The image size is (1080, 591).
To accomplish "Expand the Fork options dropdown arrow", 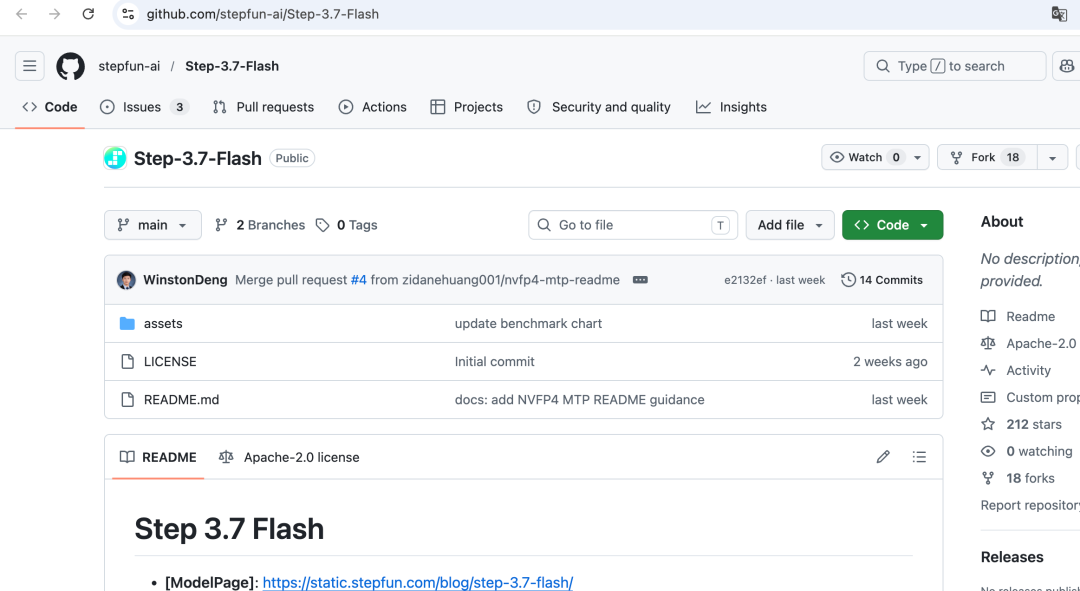I will click(x=1052, y=157).
